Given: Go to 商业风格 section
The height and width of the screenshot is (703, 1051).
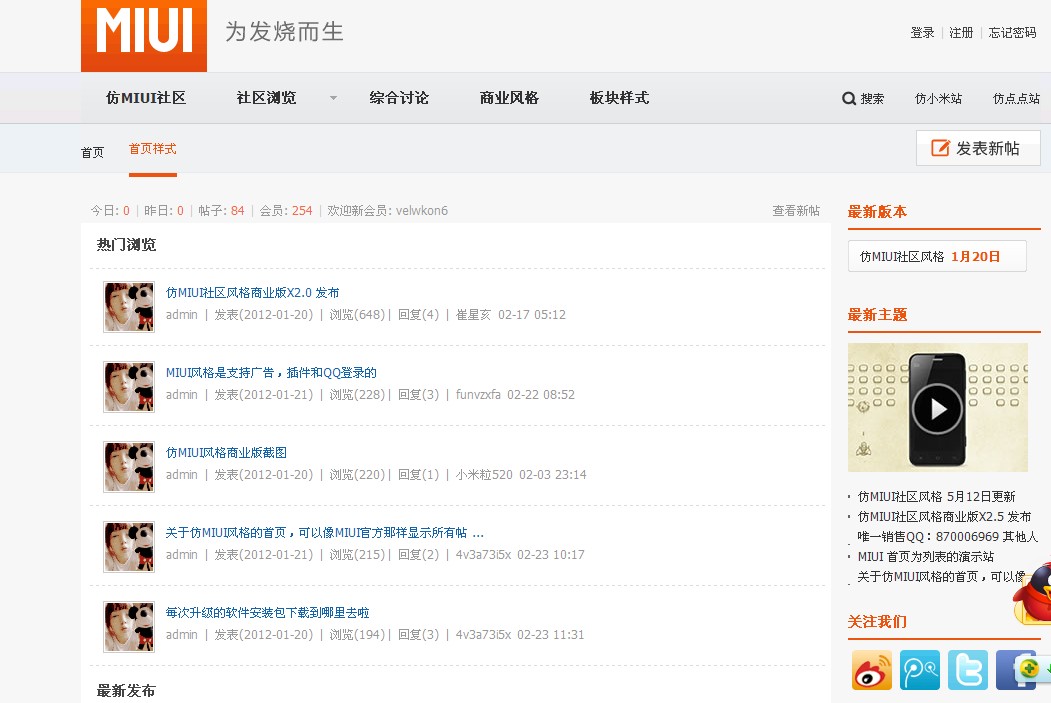Looking at the screenshot, I should [509, 98].
